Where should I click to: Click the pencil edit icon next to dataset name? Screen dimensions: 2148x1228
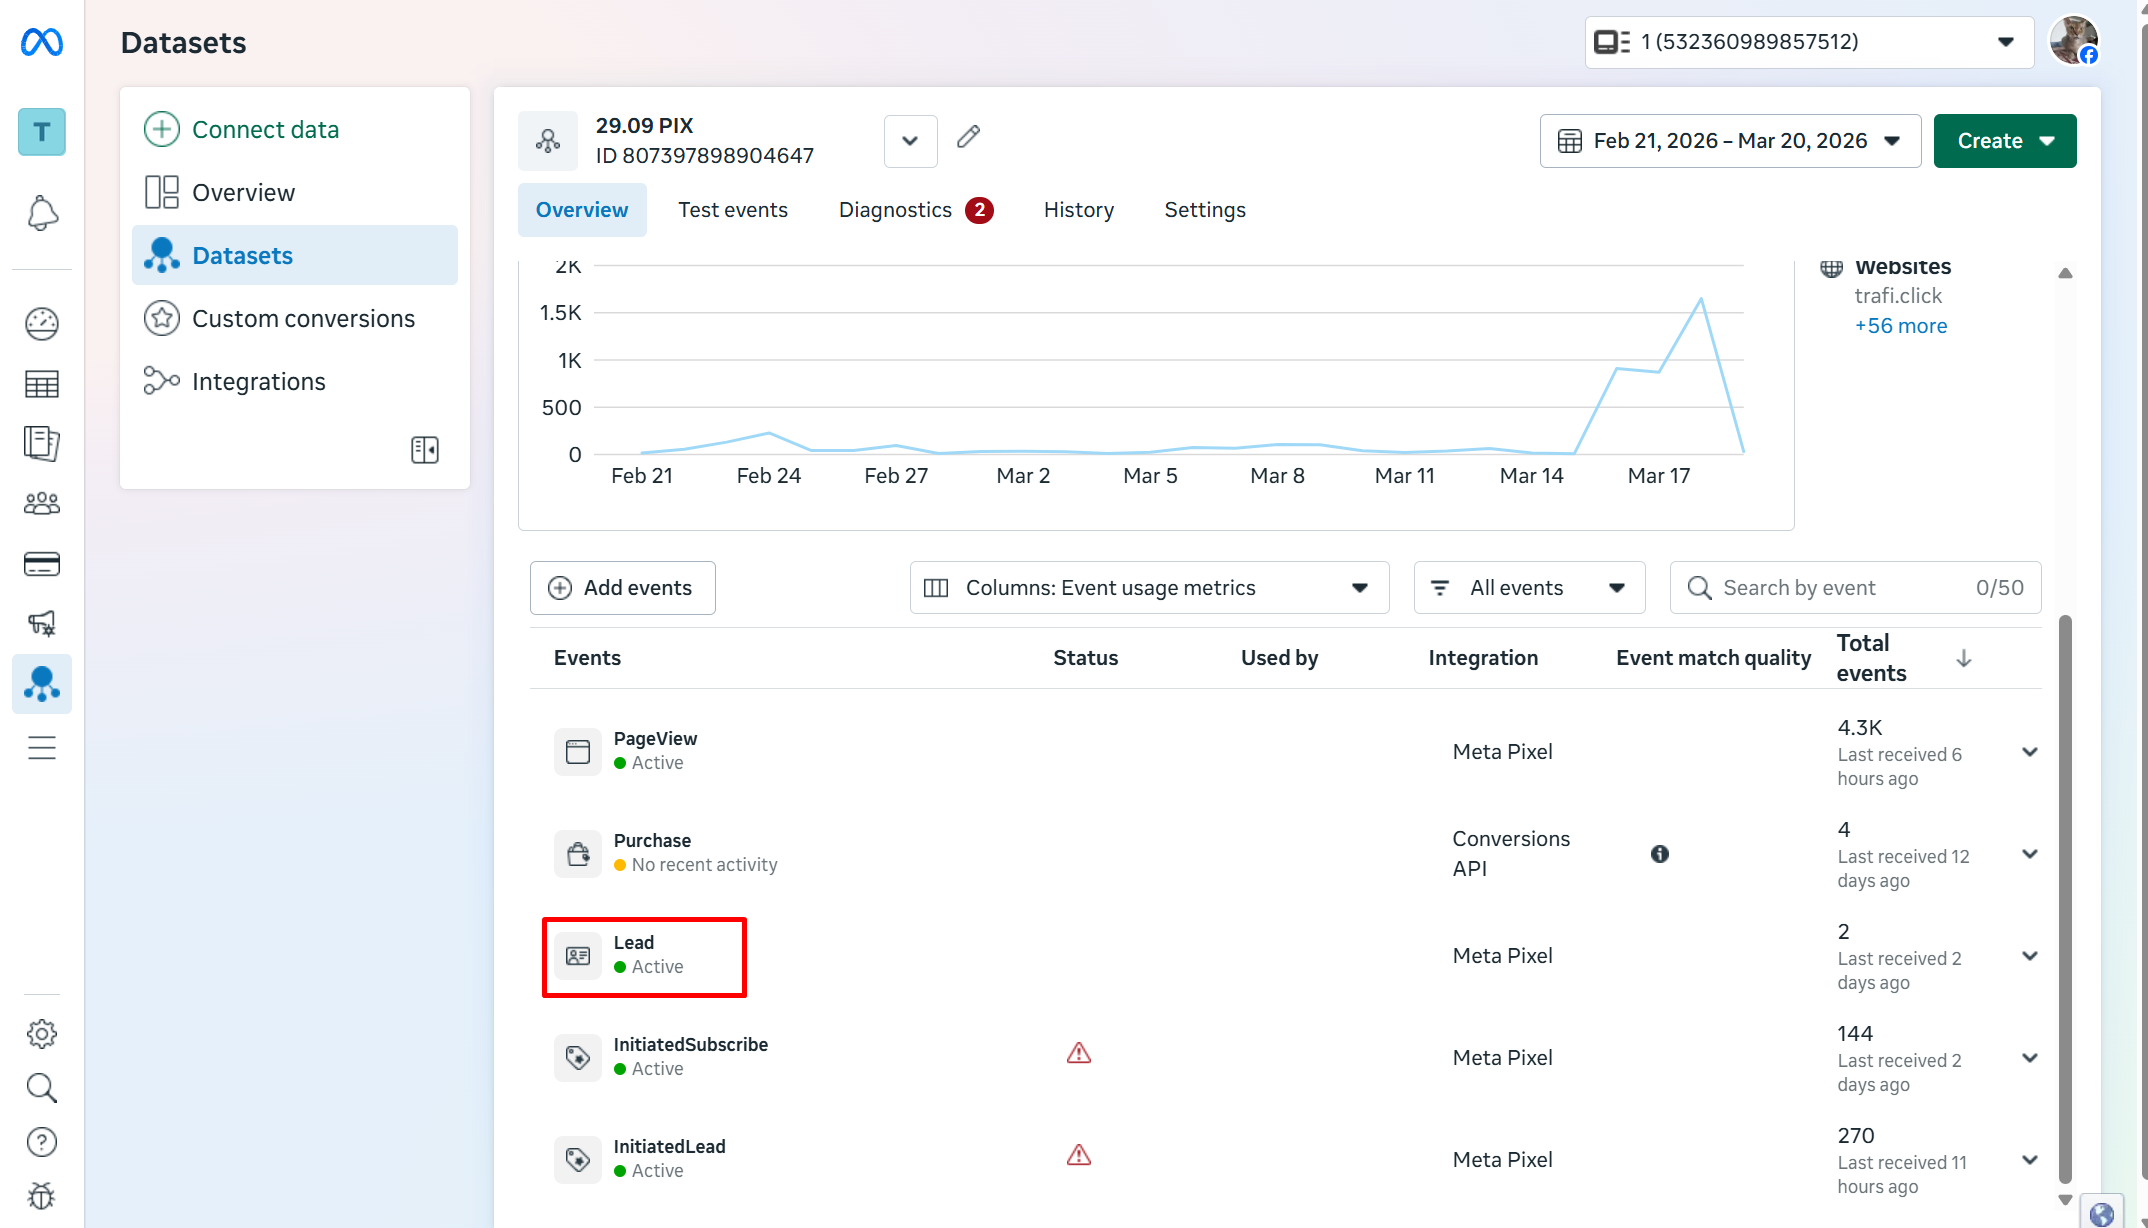[x=968, y=137]
